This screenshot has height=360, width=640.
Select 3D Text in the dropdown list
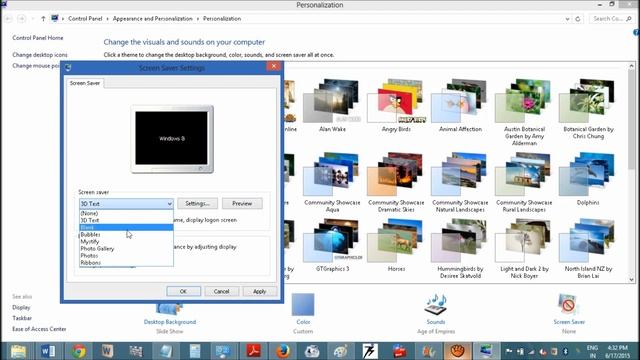[x=126, y=220]
